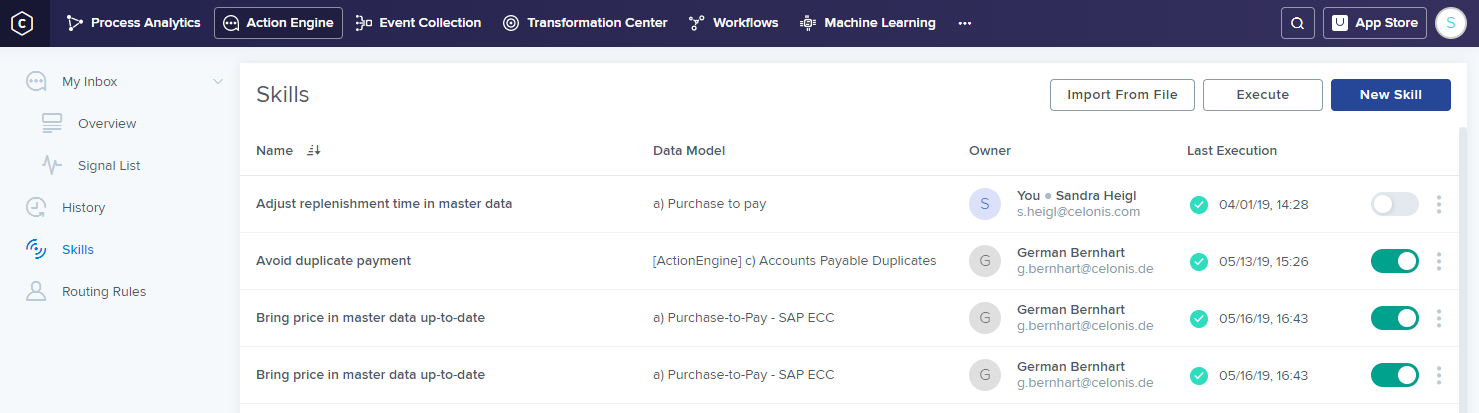Viewport: 1479px width, 413px height.
Task: Open Avoid duplicate payment skill
Action: [334, 261]
